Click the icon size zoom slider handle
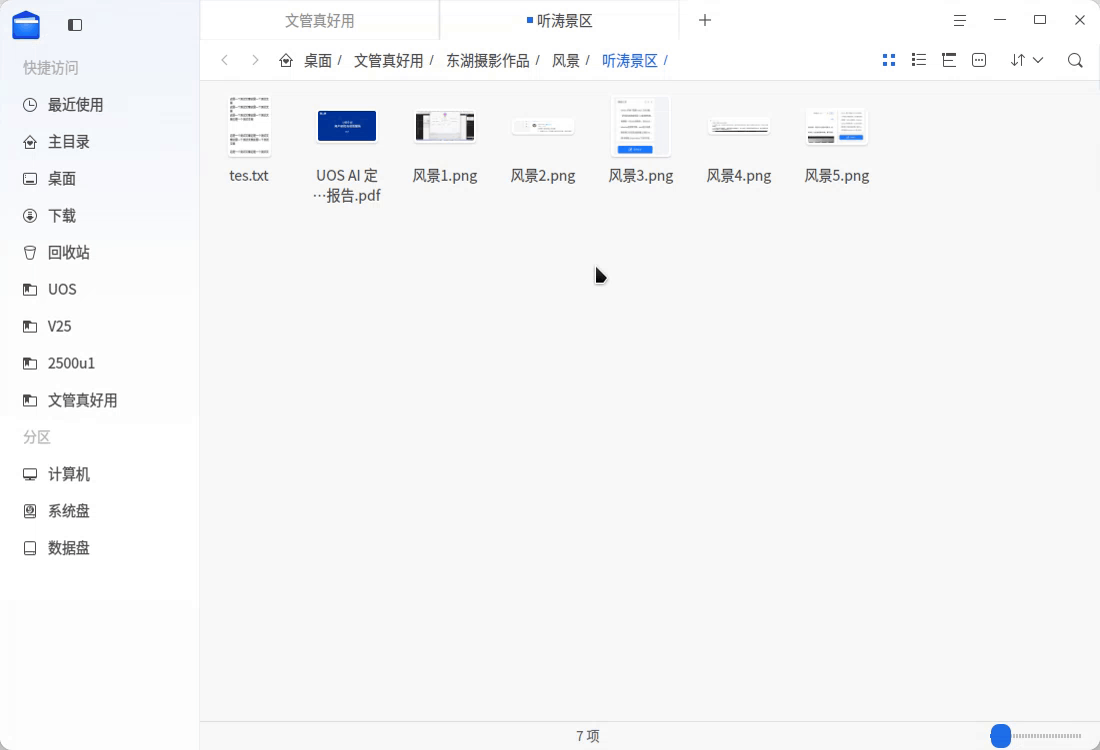The image size is (1100, 750). click(1000, 736)
